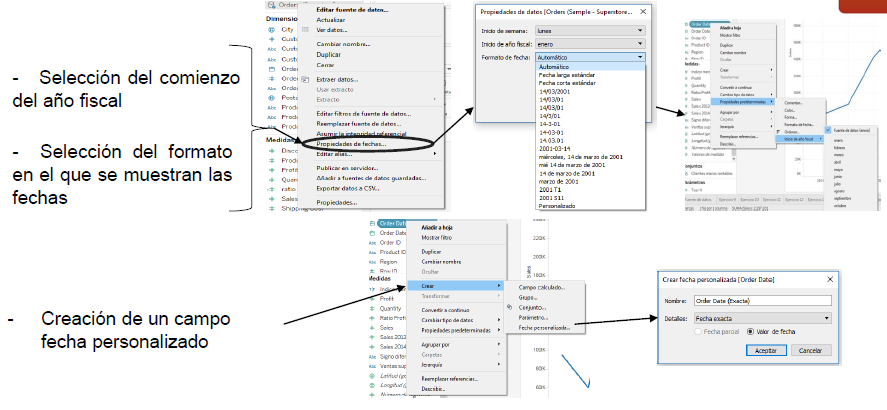Image resolution: width=887 pixels, height=410 pixels.
Task: Choose Campo calculado in Crear submenu
Action: [542, 287]
